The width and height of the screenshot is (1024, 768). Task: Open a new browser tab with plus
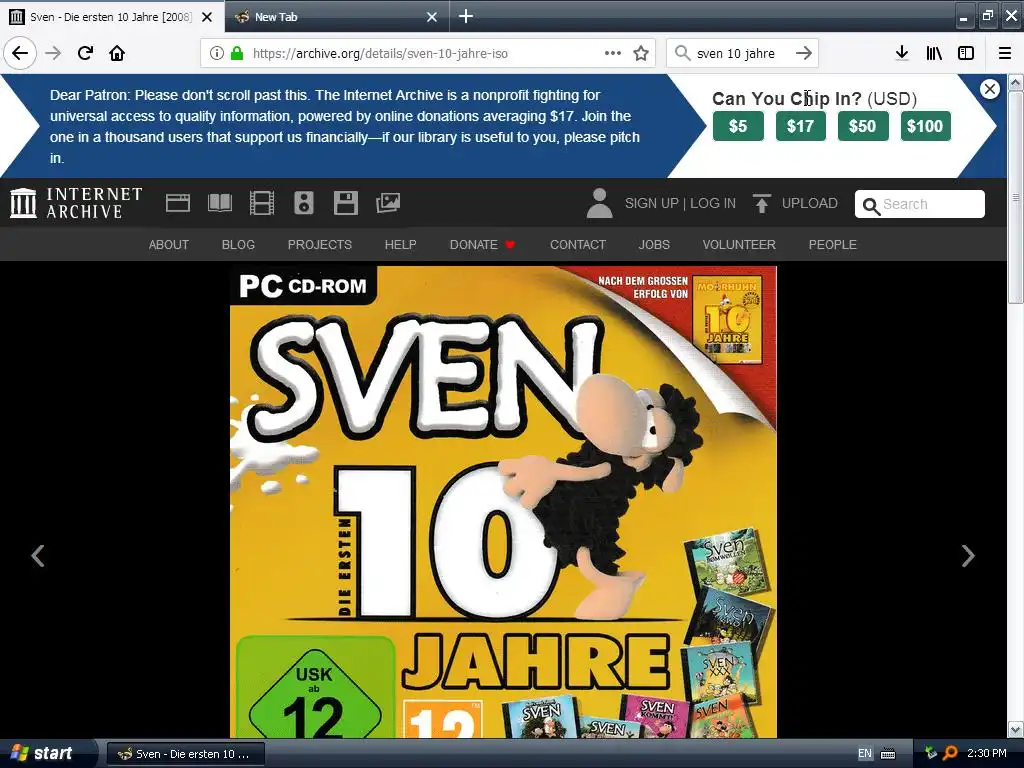coord(466,16)
